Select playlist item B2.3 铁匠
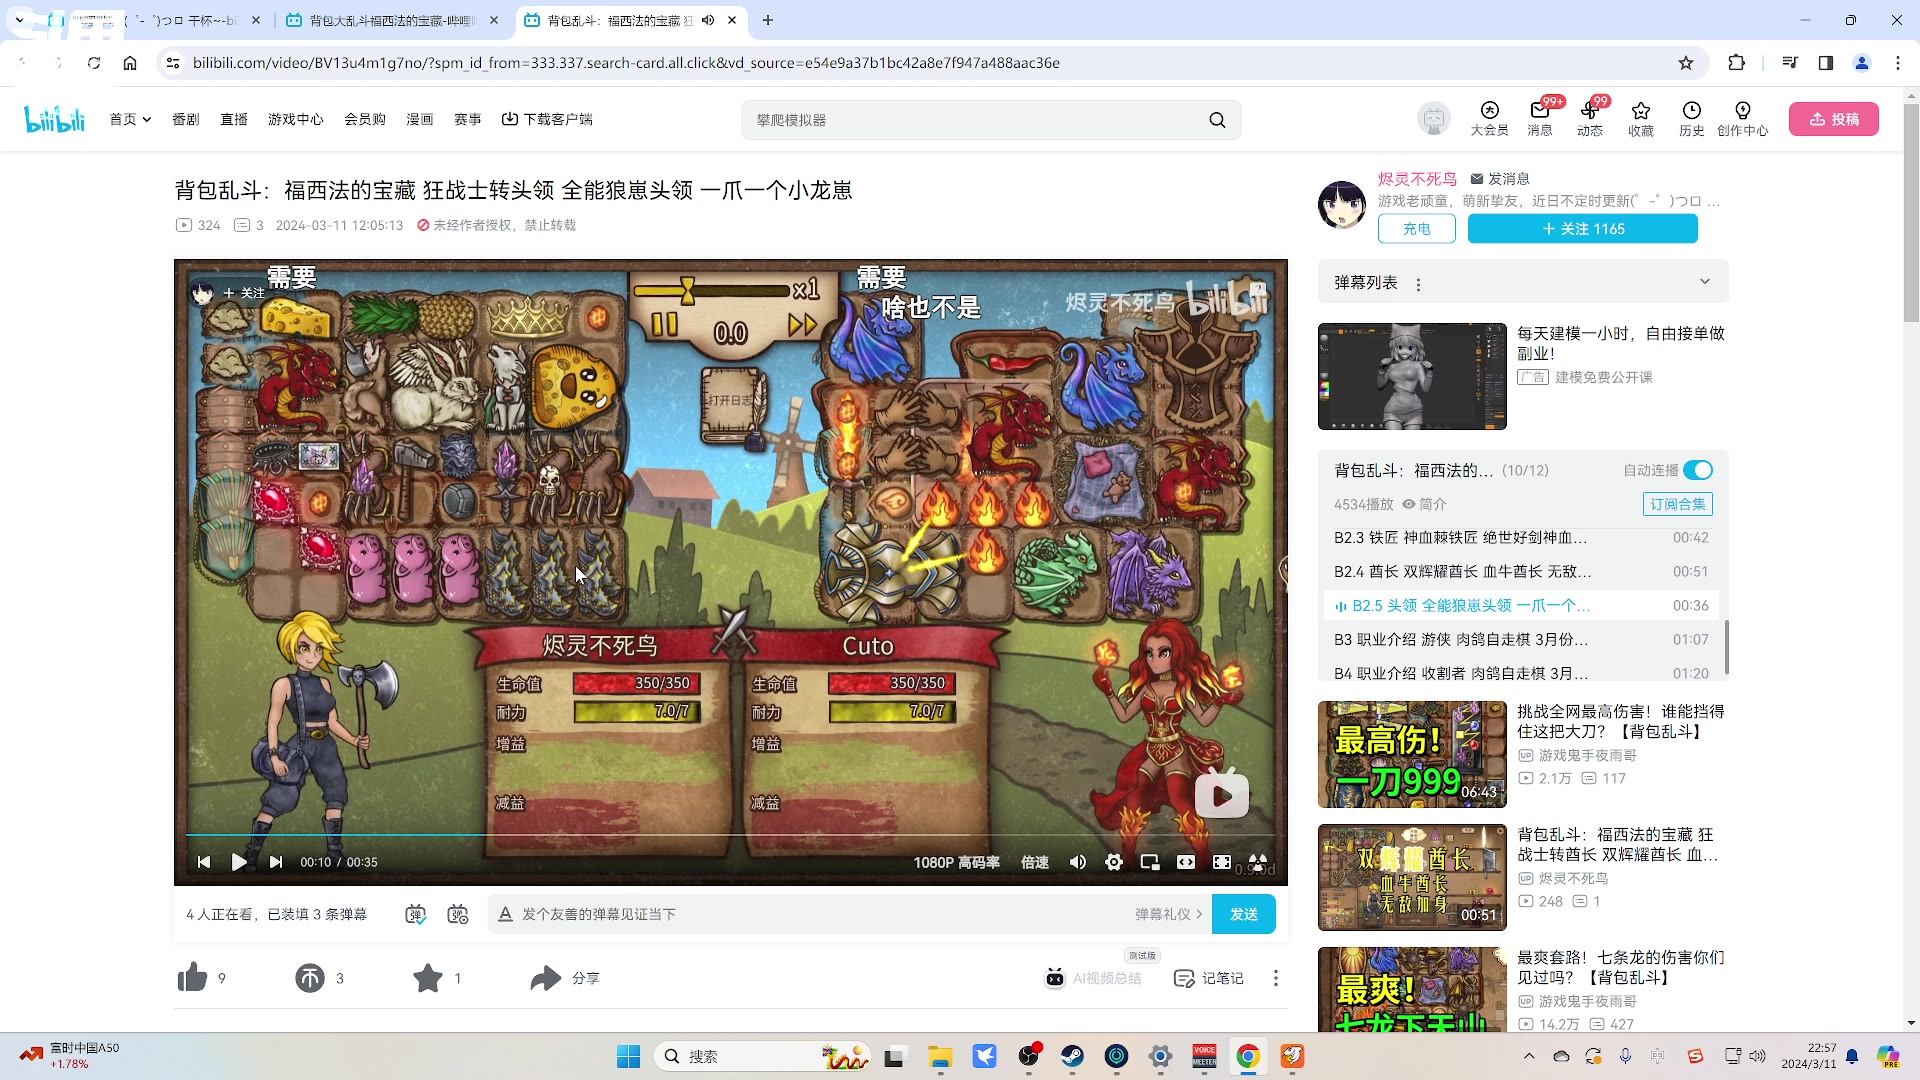Image resolution: width=1920 pixels, height=1080 pixels. (x=1523, y=538)
